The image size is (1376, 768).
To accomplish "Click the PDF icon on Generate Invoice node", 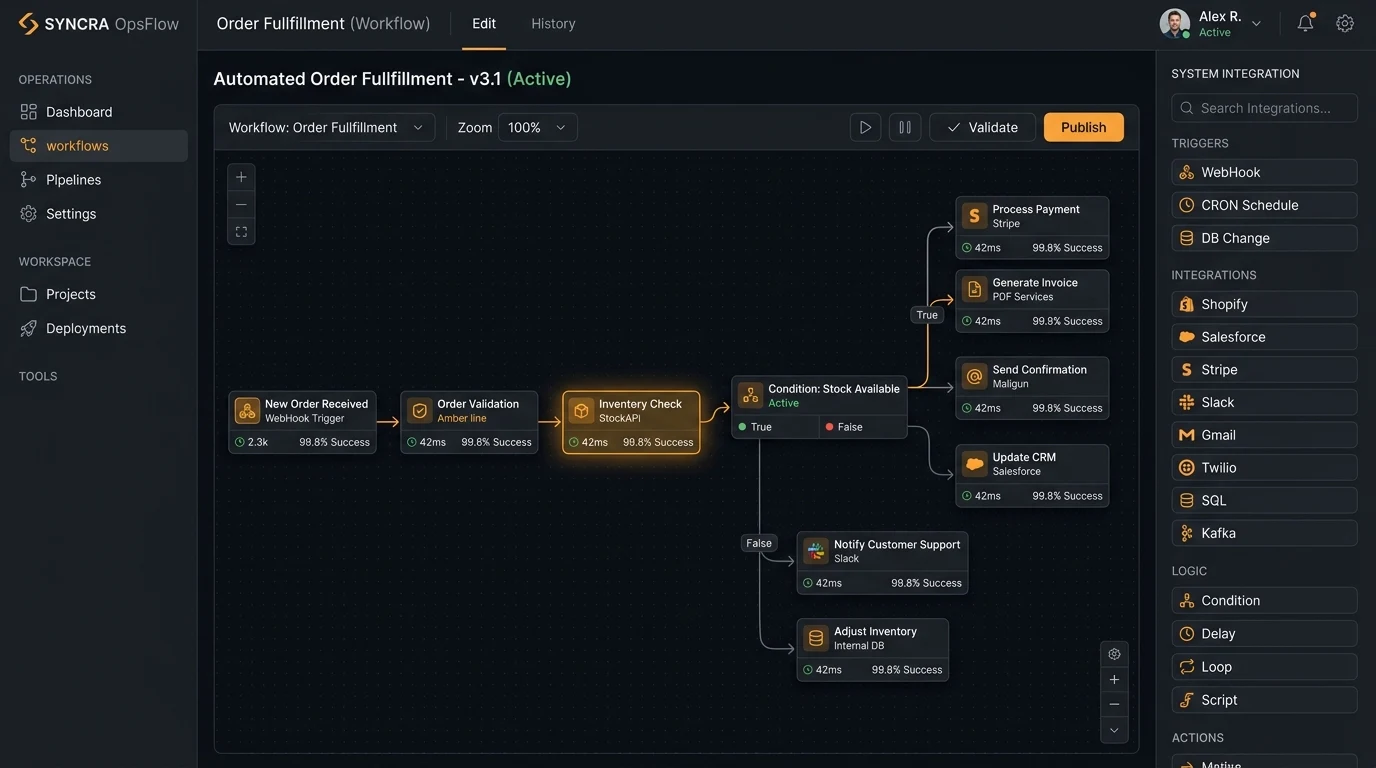I will (974, 289).
